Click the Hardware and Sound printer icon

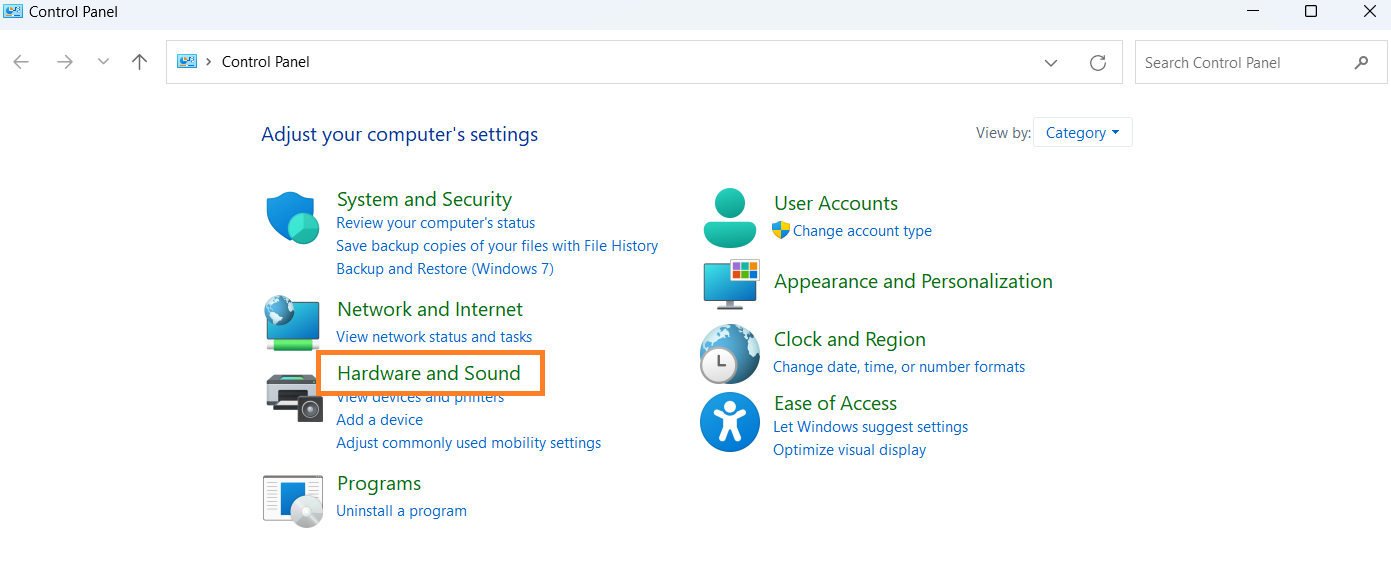pyautogui.click(x=294, y=396)
